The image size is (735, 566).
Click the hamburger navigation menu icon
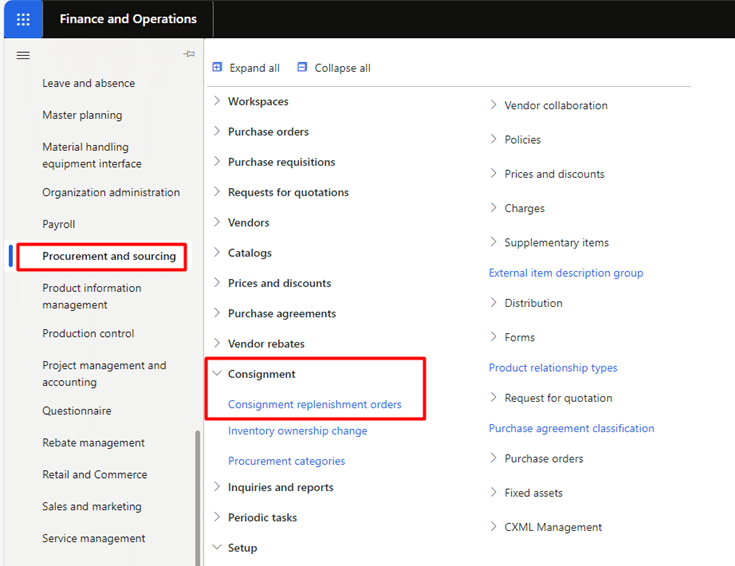[23, 55]
